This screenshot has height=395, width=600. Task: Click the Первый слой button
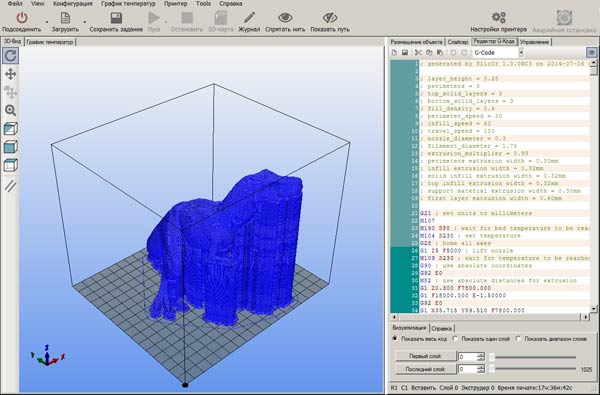[426, 356]
